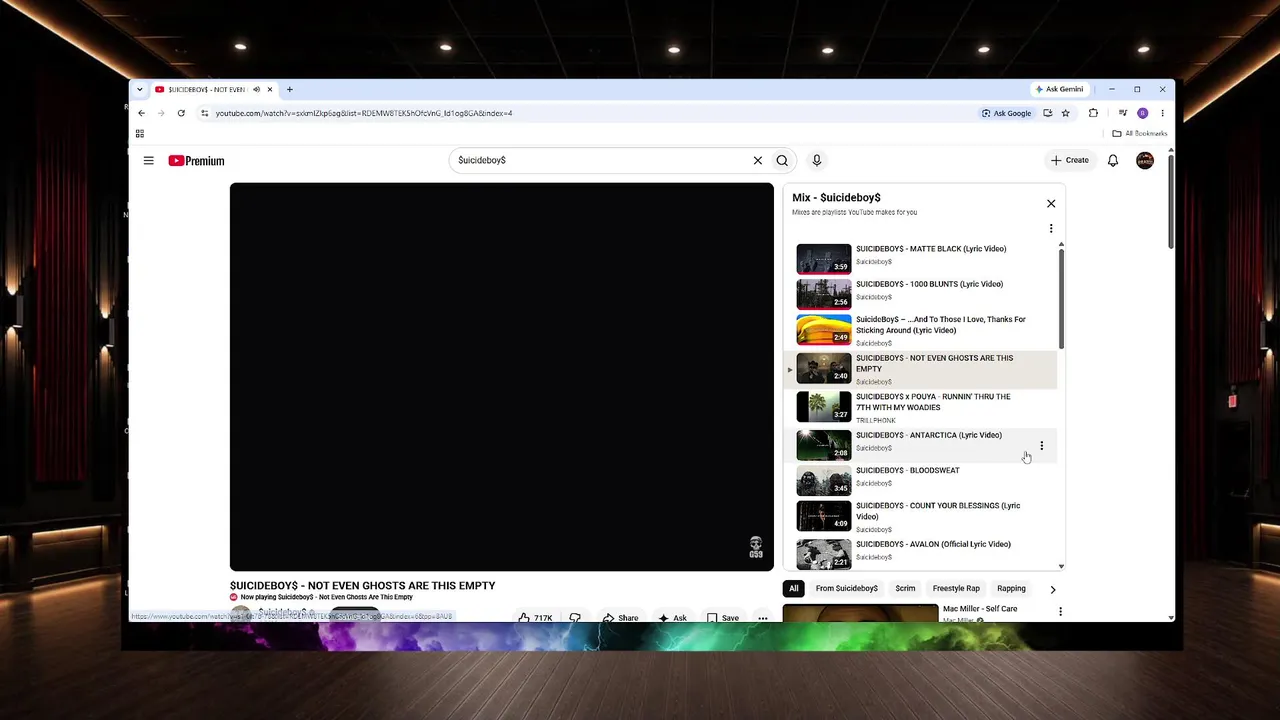This screenshot has height=720, width=1280.
Task: Open YouTube notifications bell
Action: [1112, 160]
